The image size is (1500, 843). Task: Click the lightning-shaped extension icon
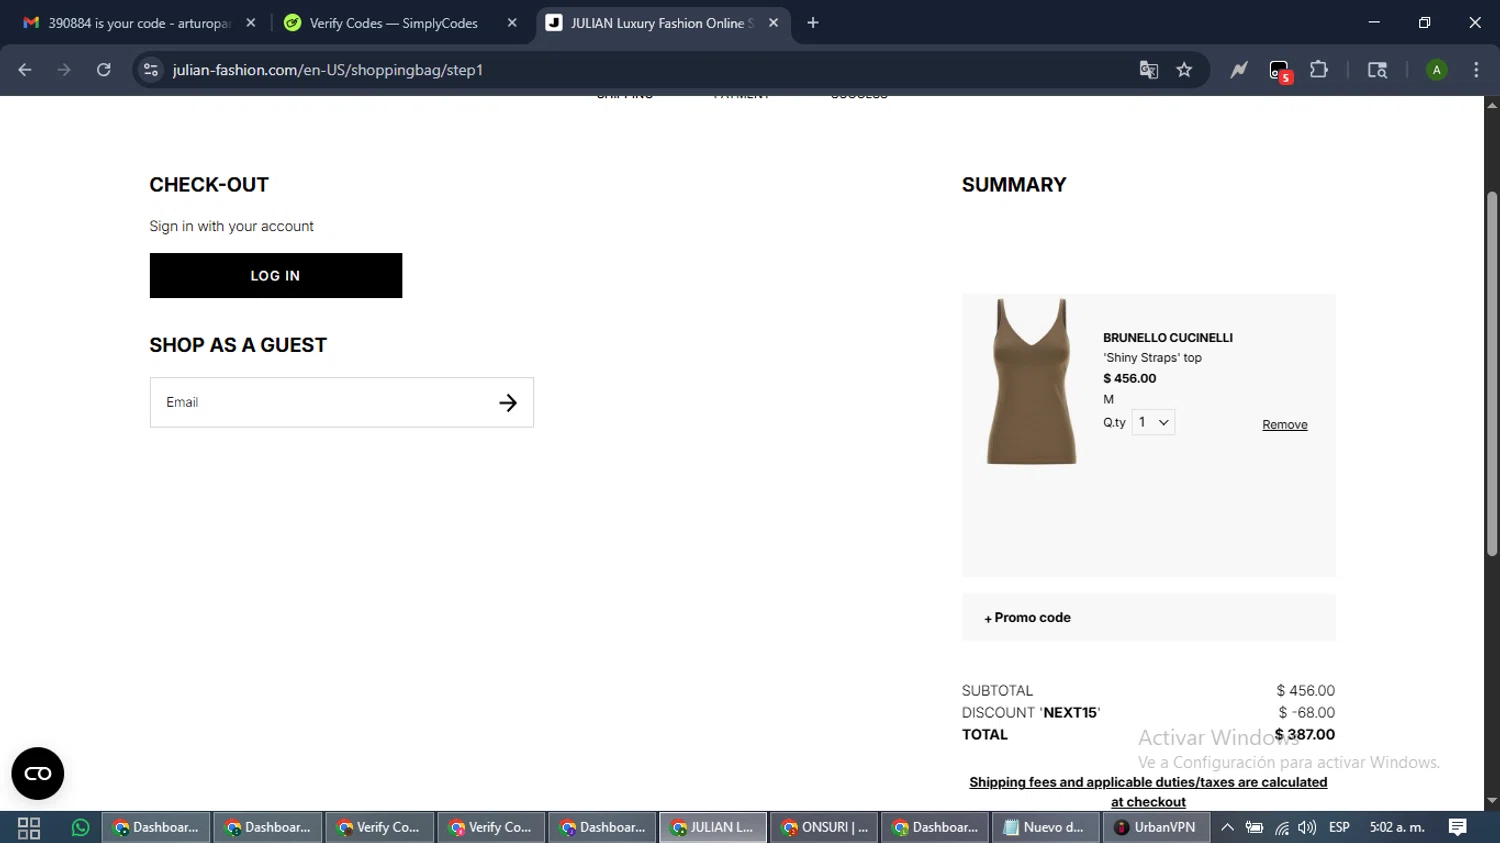click(1239, 70)
